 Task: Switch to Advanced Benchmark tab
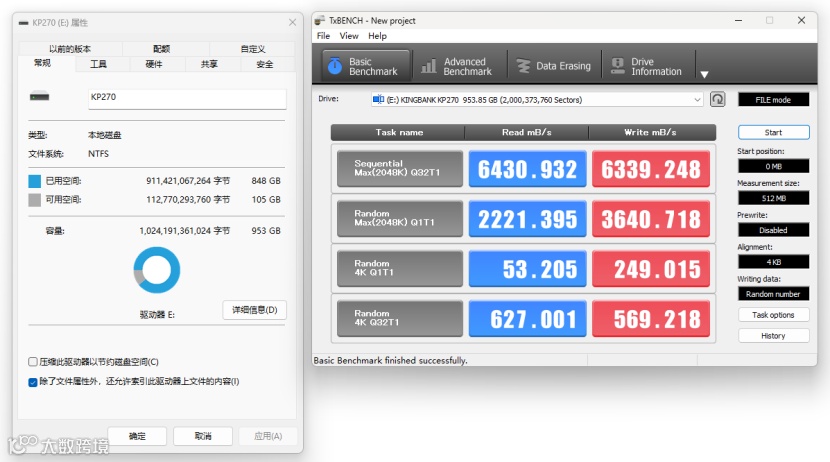pyautogui.click(x=458, y=66)
